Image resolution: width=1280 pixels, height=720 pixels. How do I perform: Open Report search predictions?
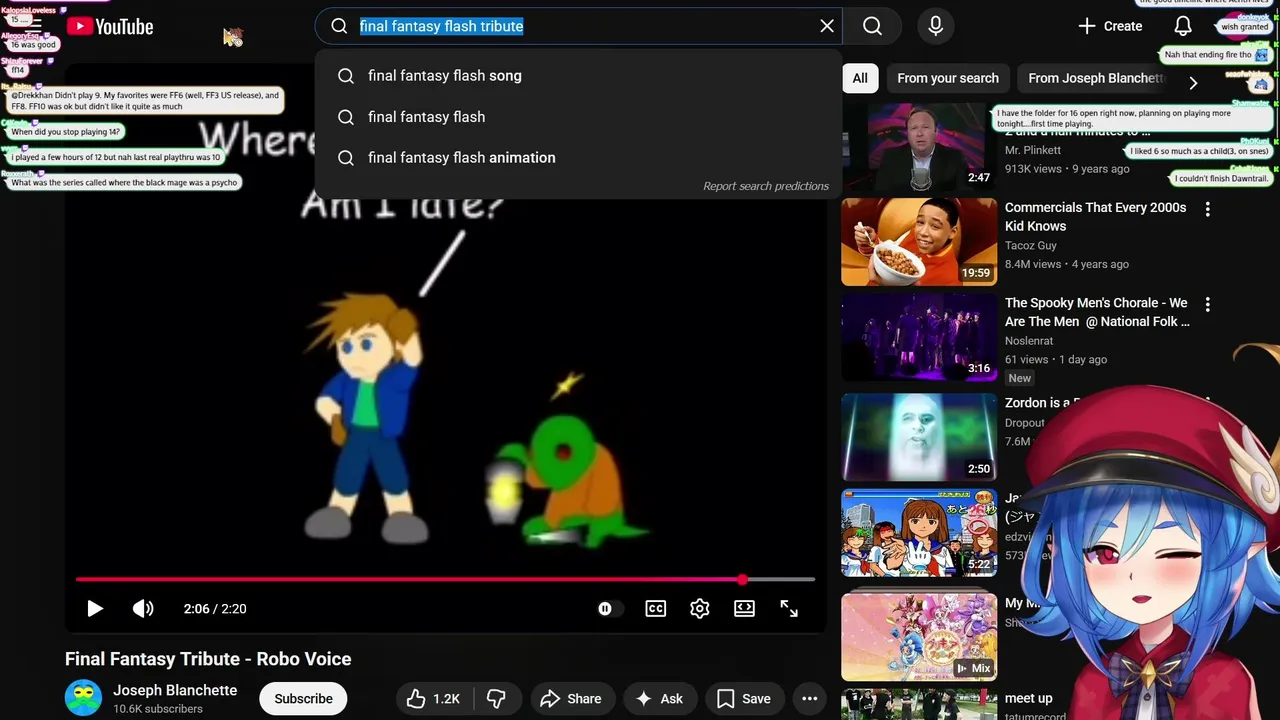(766, 186)
